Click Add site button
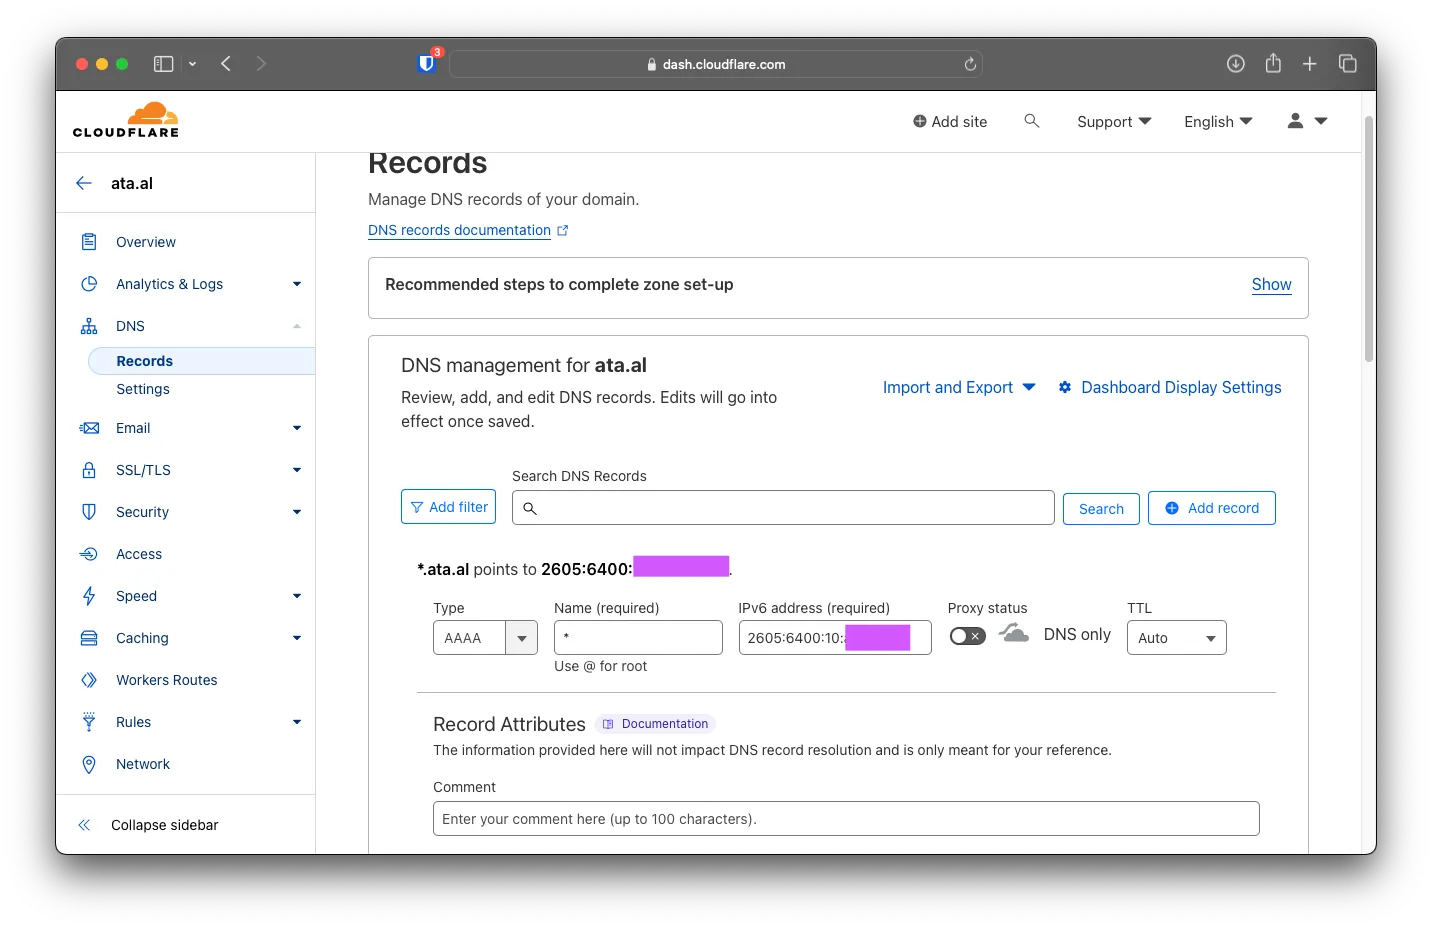The height and width of the screenshot is (928, 1432). (x=950, y=121)
